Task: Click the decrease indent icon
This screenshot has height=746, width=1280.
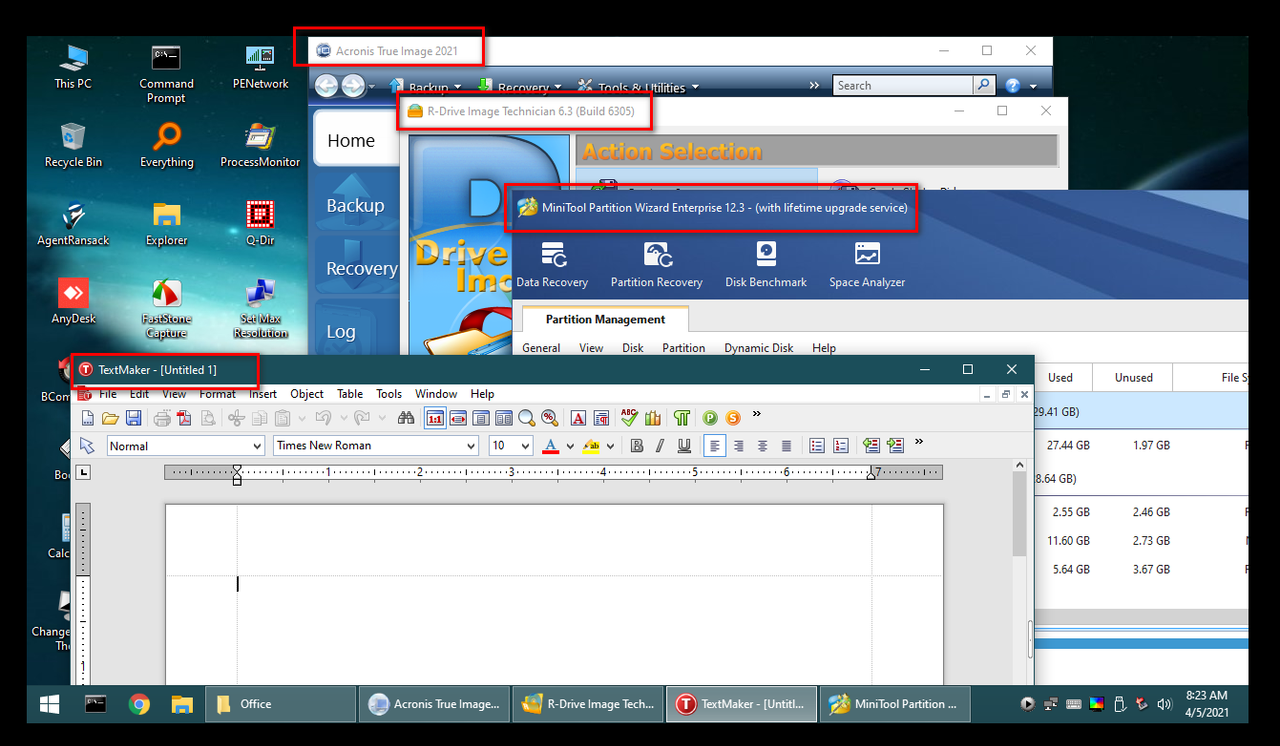Action: [x=871, y=446]
